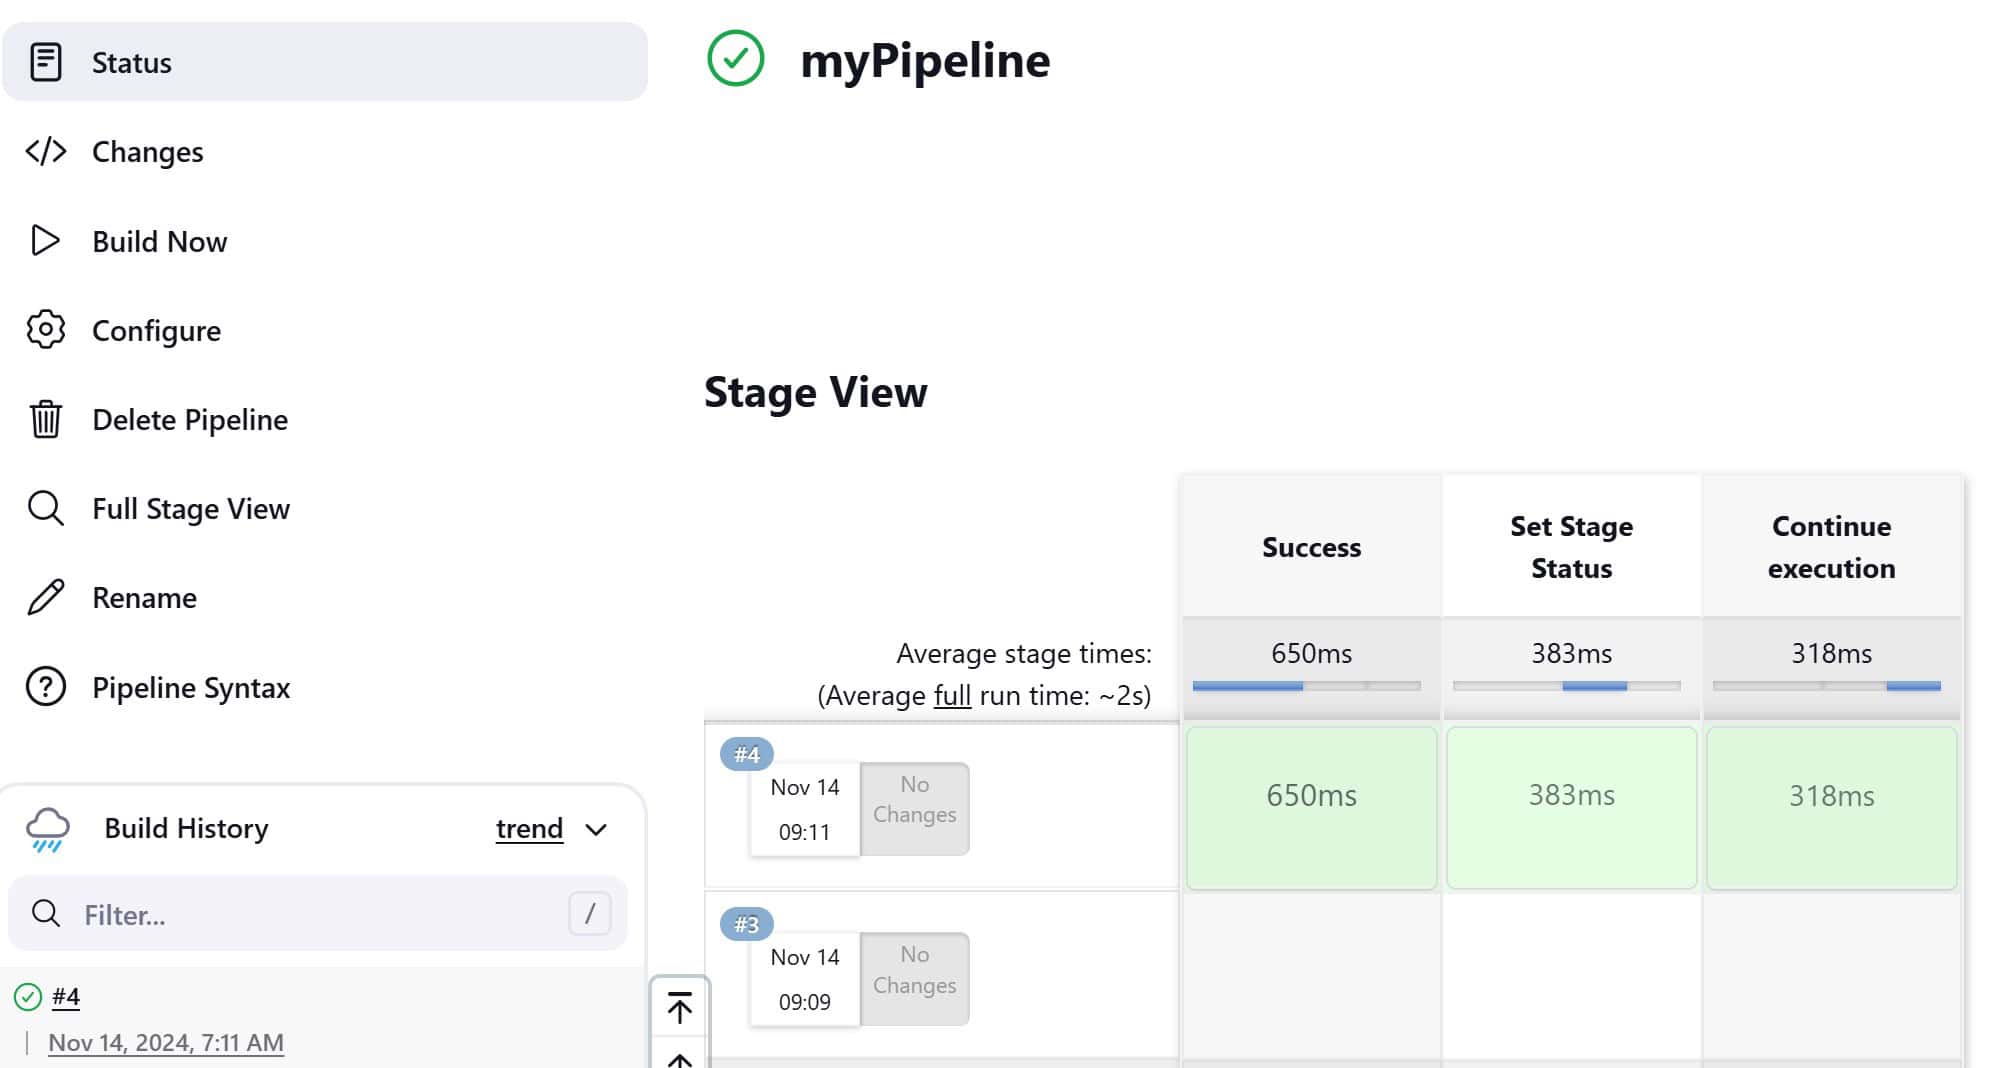Click the Success stage average time bar
2006x1068 pixels.
[1306, 686]
